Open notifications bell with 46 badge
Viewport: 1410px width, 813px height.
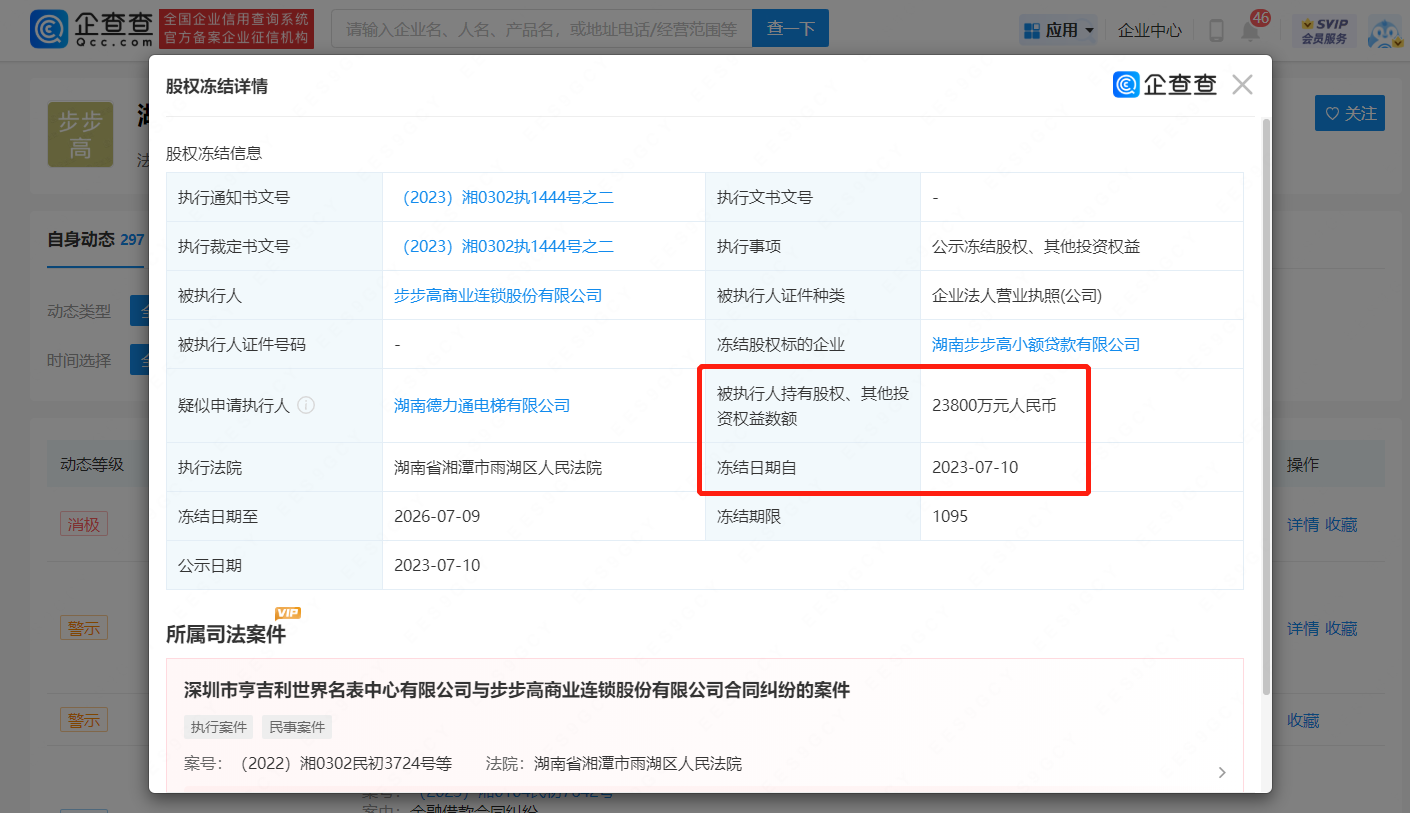point(1252,29)
